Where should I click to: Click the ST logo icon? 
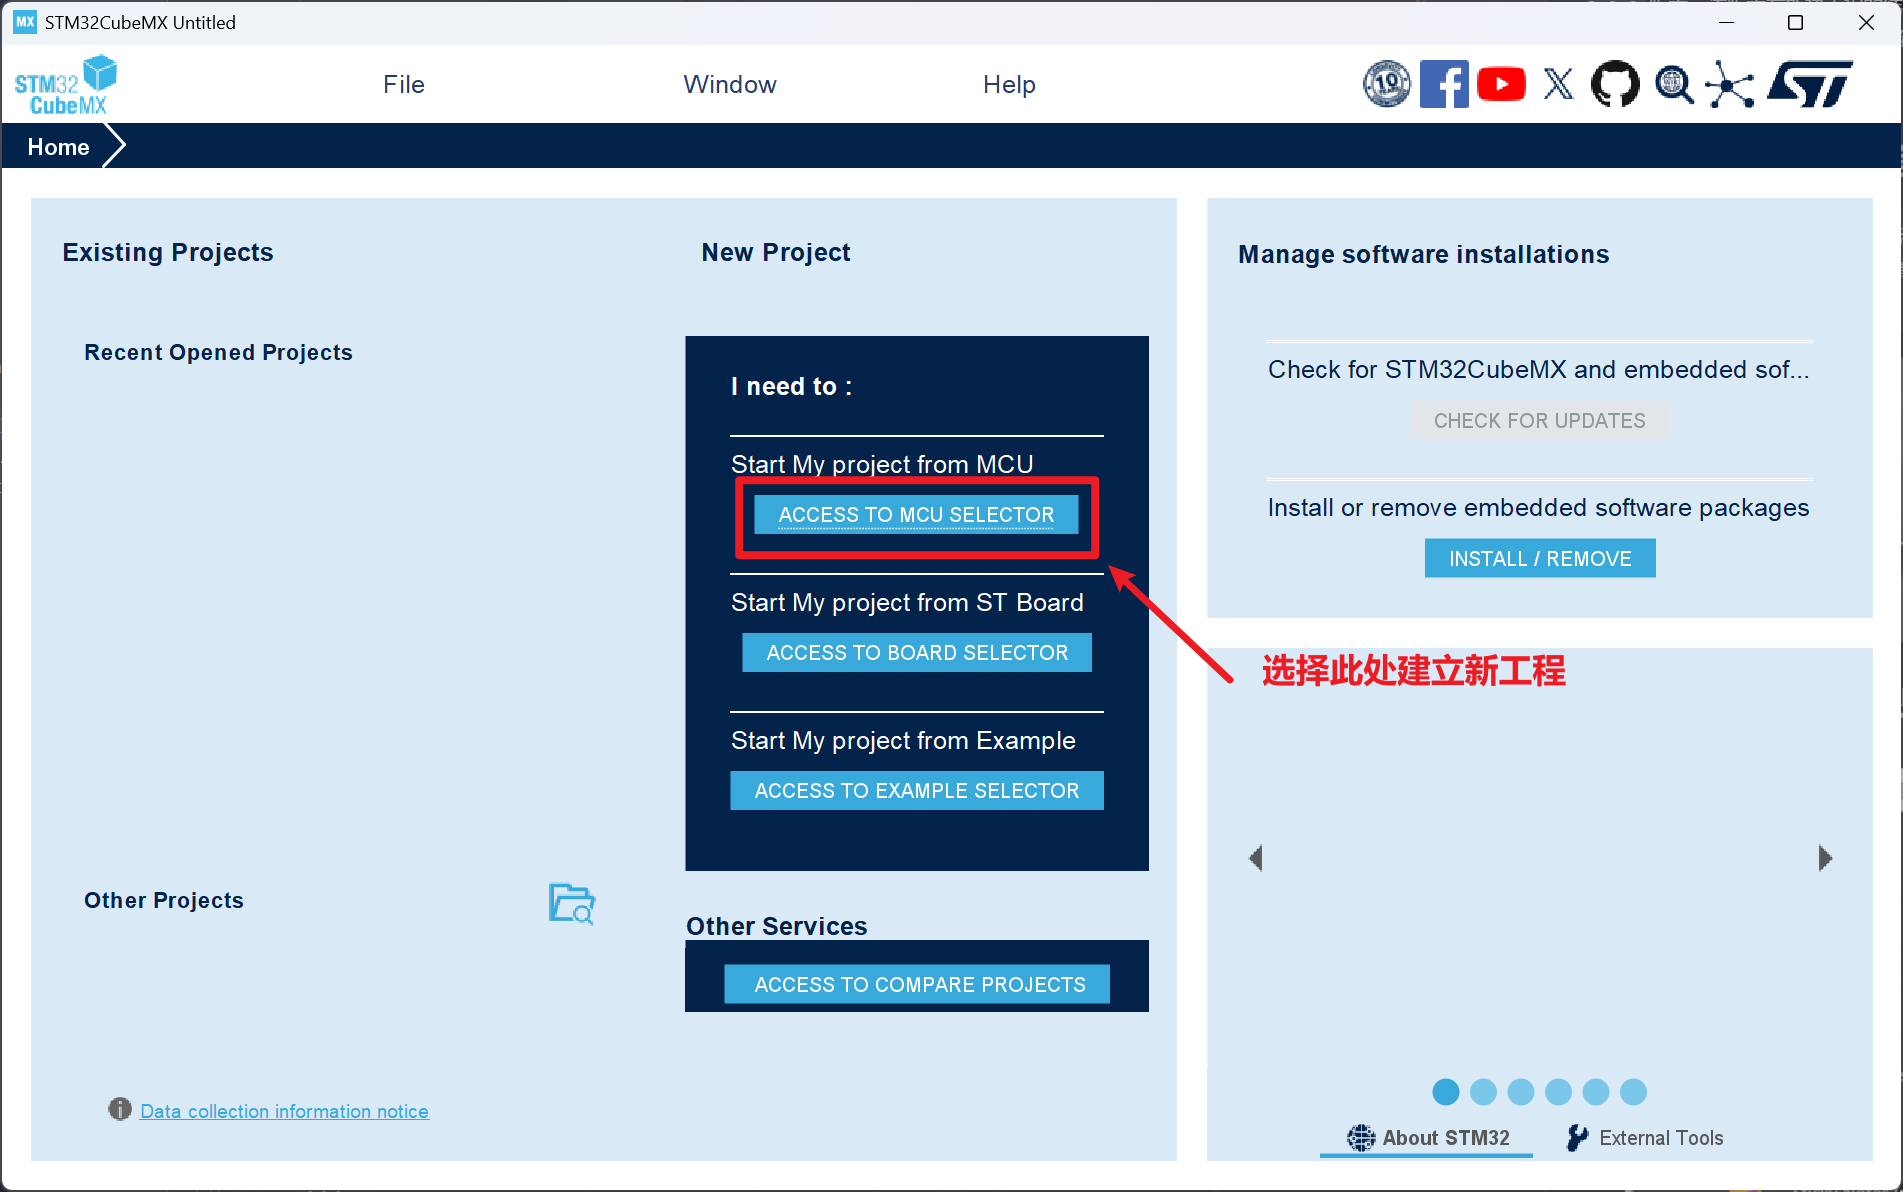[1809, 85]
